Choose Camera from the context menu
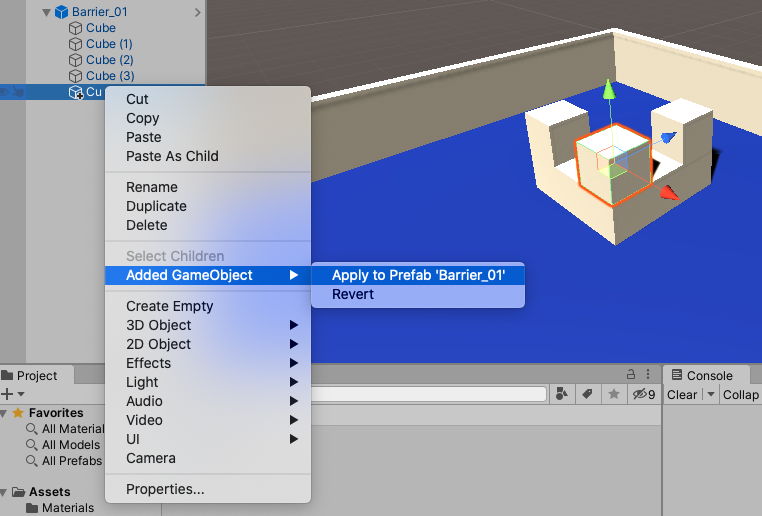Viewport: 762px width, 516px height. pos(208,458)
